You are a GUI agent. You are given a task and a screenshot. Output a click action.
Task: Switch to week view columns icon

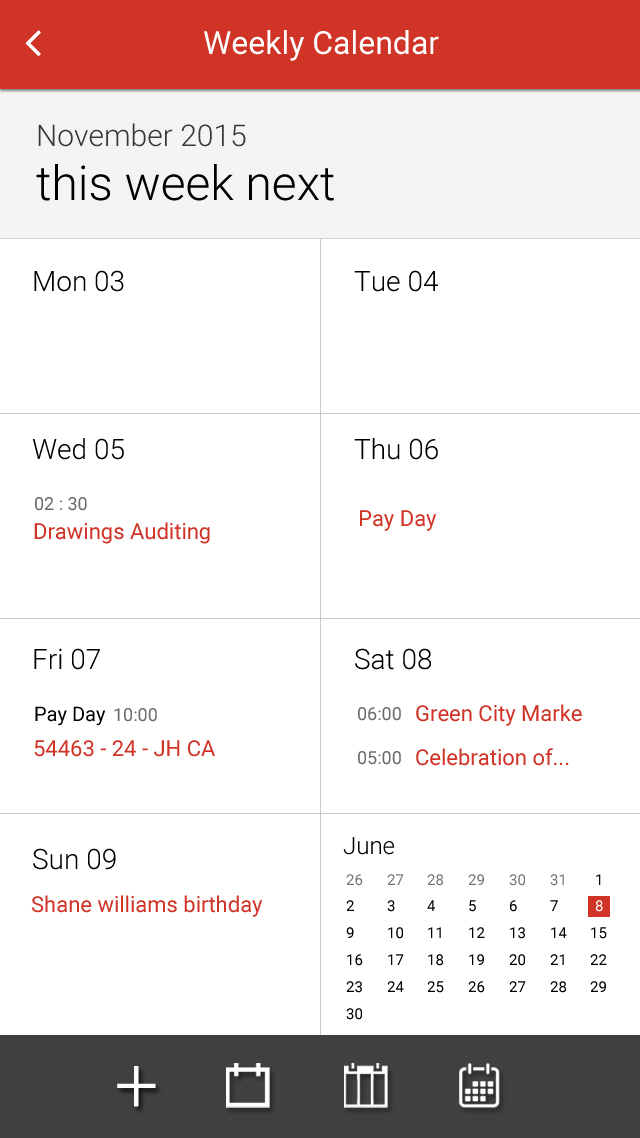[366, 1086]
